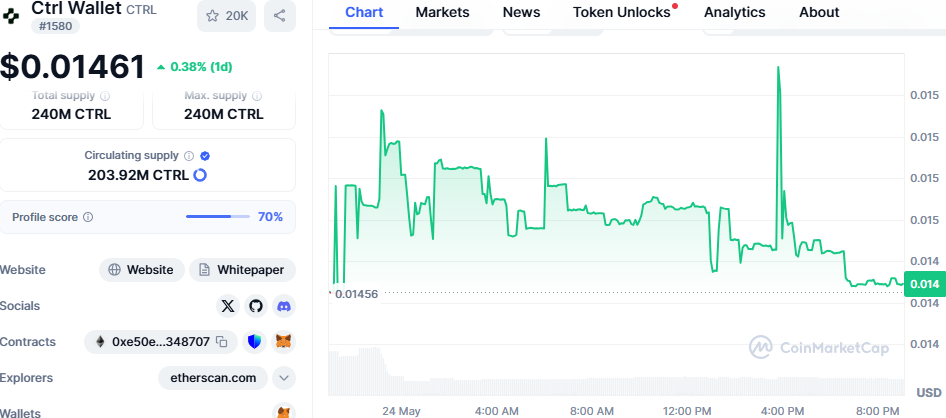Viewport: 946px width, 418px height.
Task: Switch to the Markets tab
Action: pos(442,12)
